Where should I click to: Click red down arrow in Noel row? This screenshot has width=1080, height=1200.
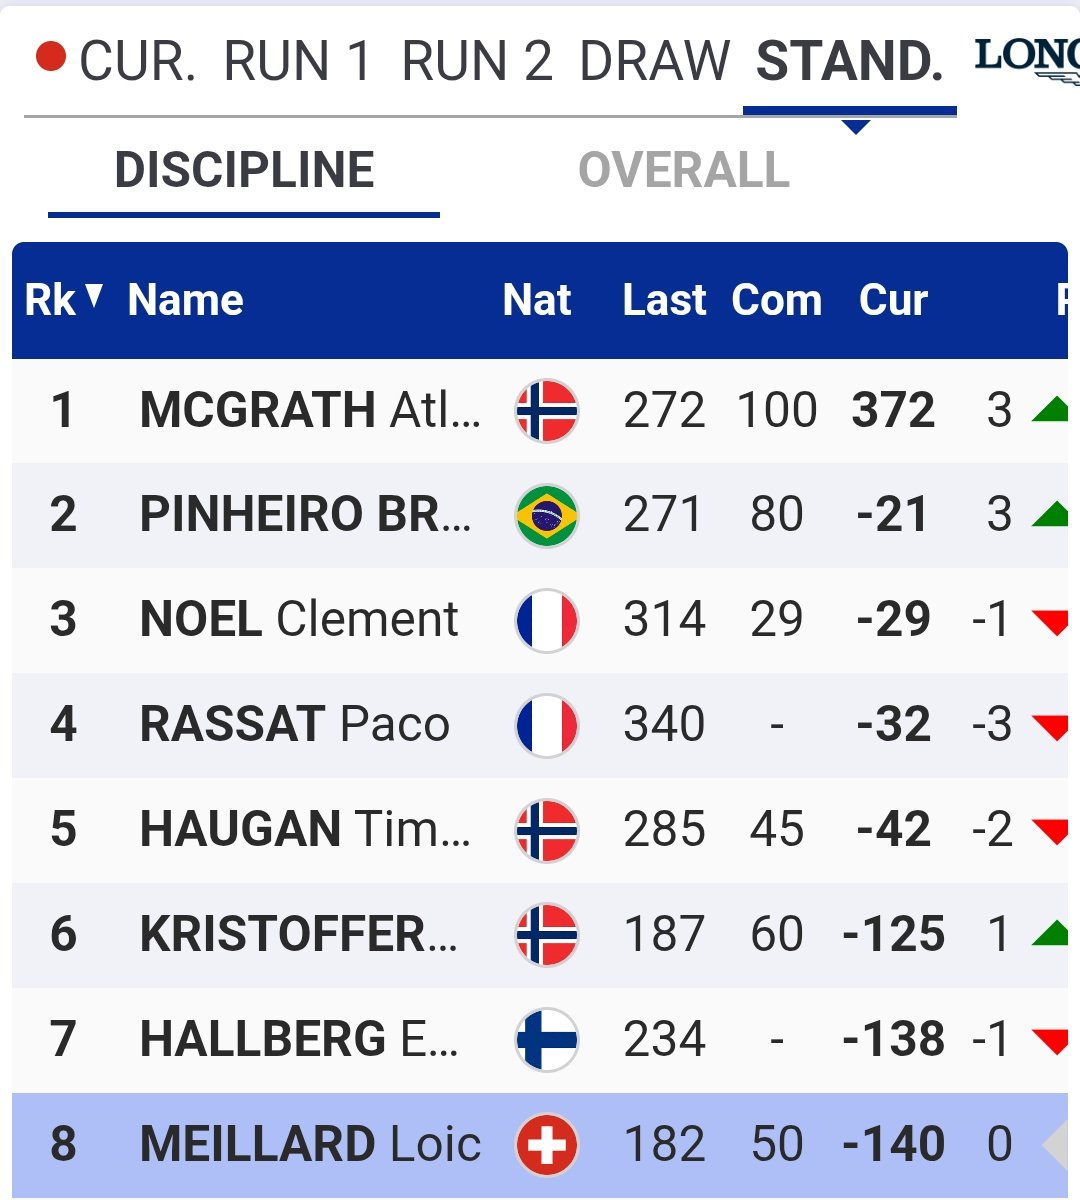(1050, 622)
